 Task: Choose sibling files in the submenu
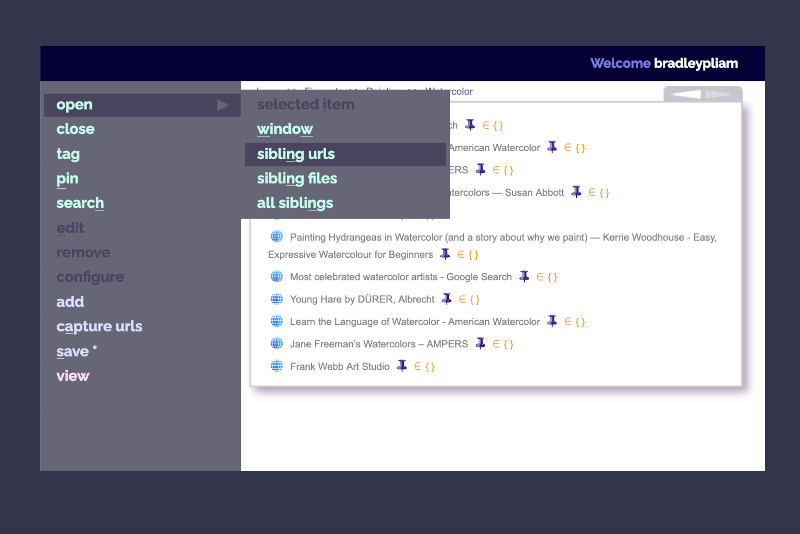[x=297, y=179]
